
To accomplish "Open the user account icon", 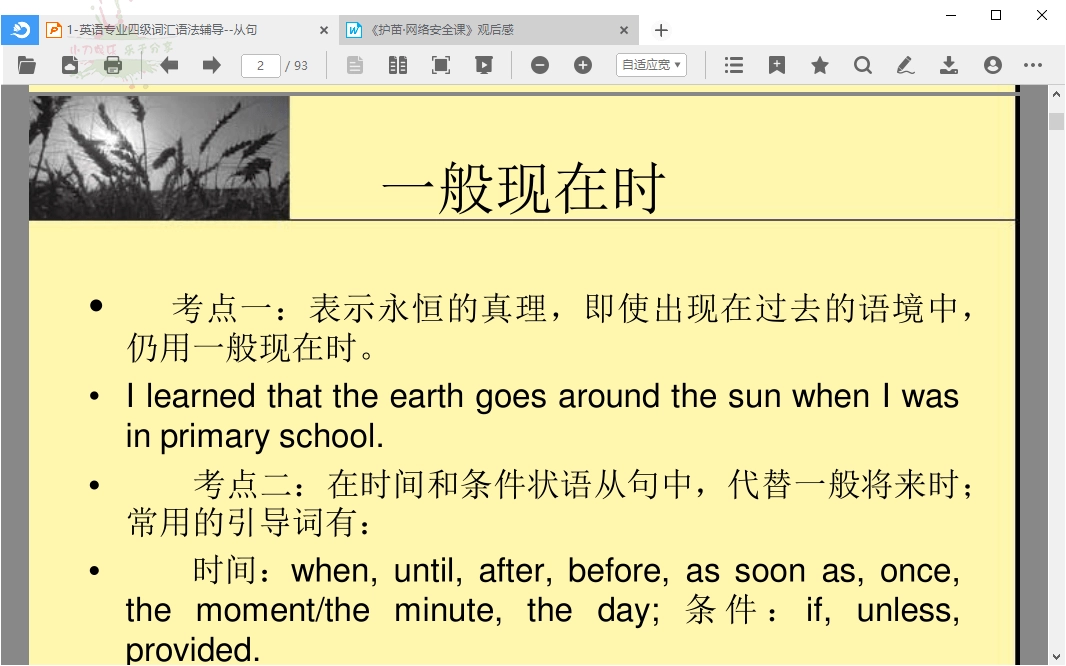I will pos(991,64).
